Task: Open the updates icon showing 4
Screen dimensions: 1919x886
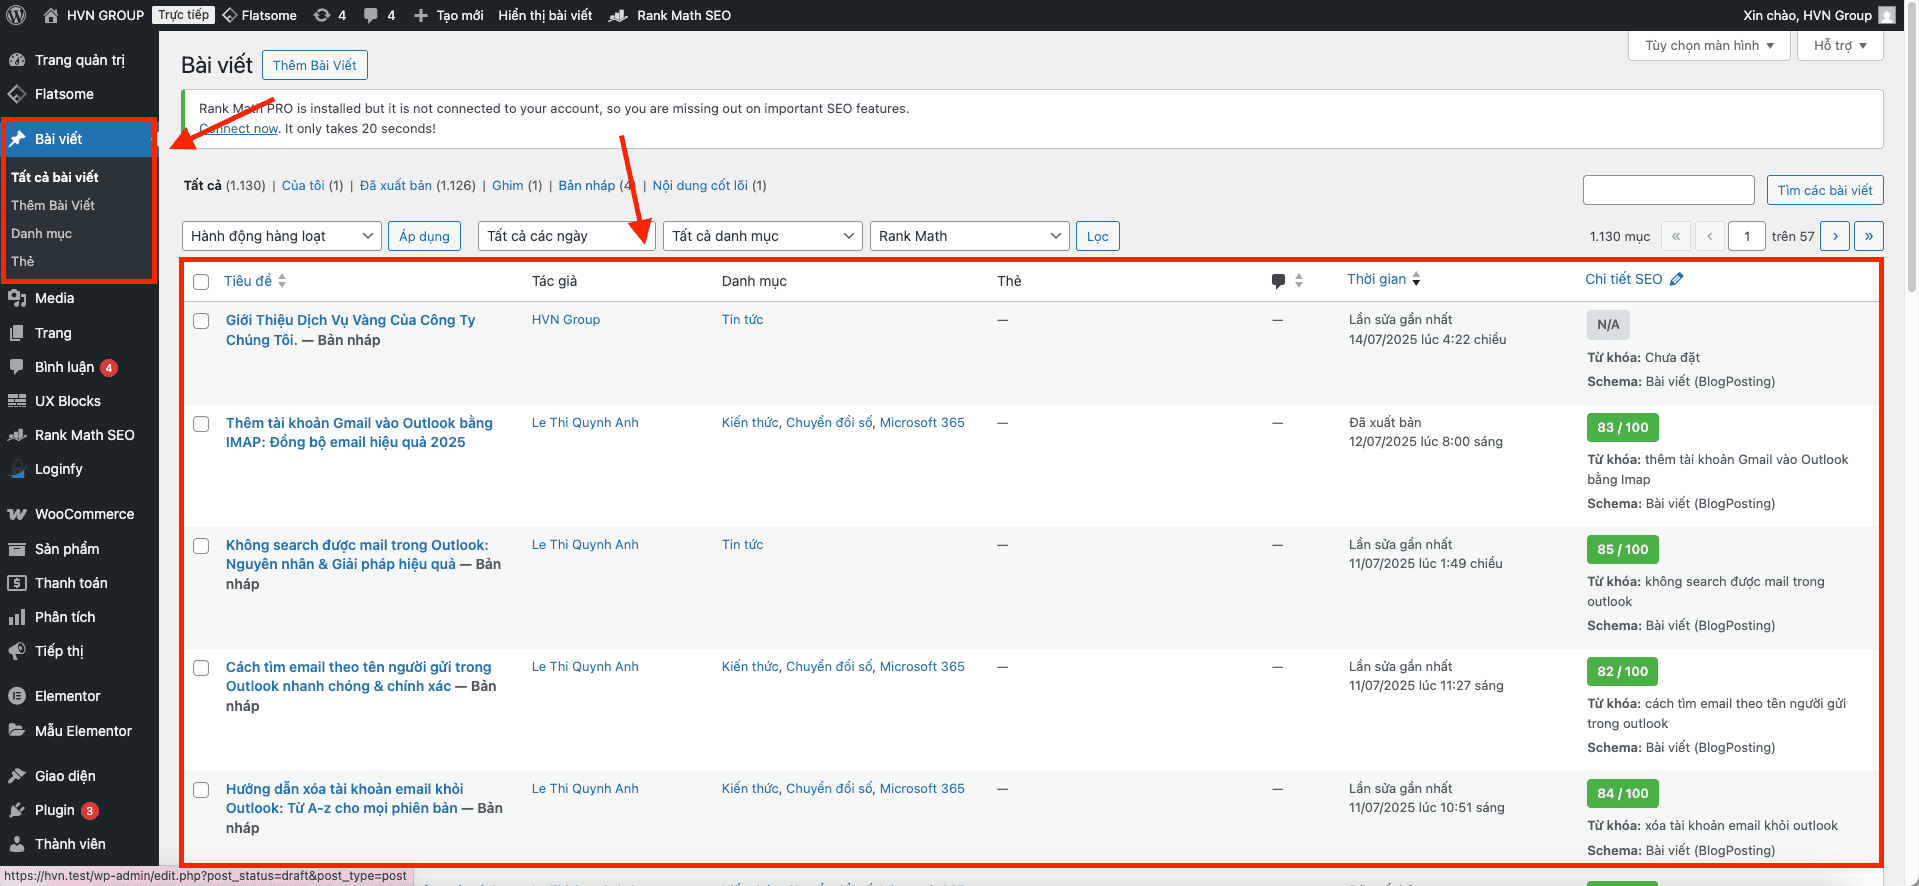Action: 329,15
